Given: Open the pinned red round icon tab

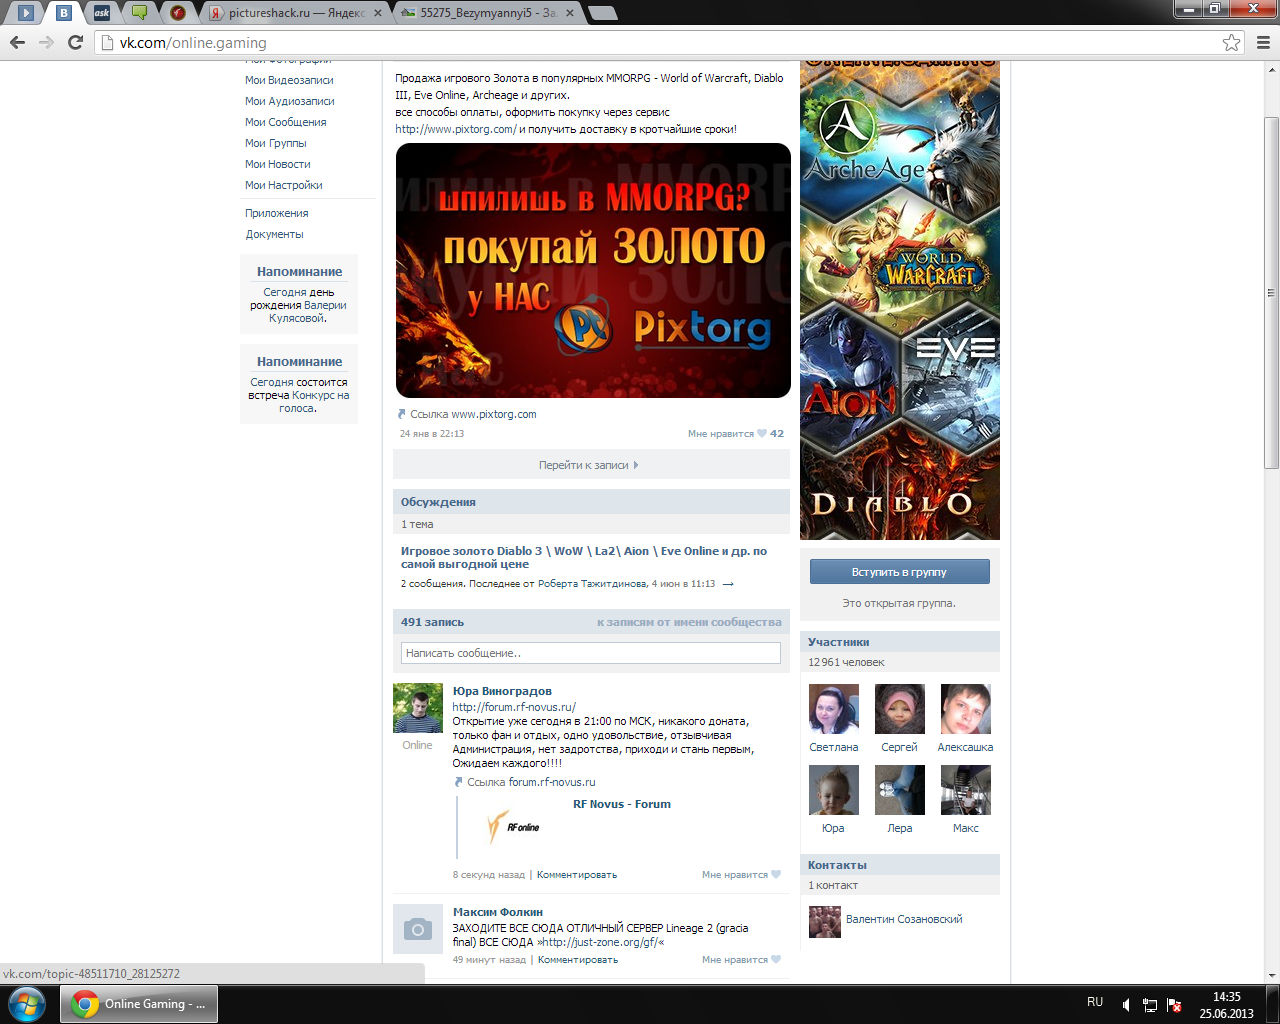Looking at the screenshot, I should pos(178,13).
